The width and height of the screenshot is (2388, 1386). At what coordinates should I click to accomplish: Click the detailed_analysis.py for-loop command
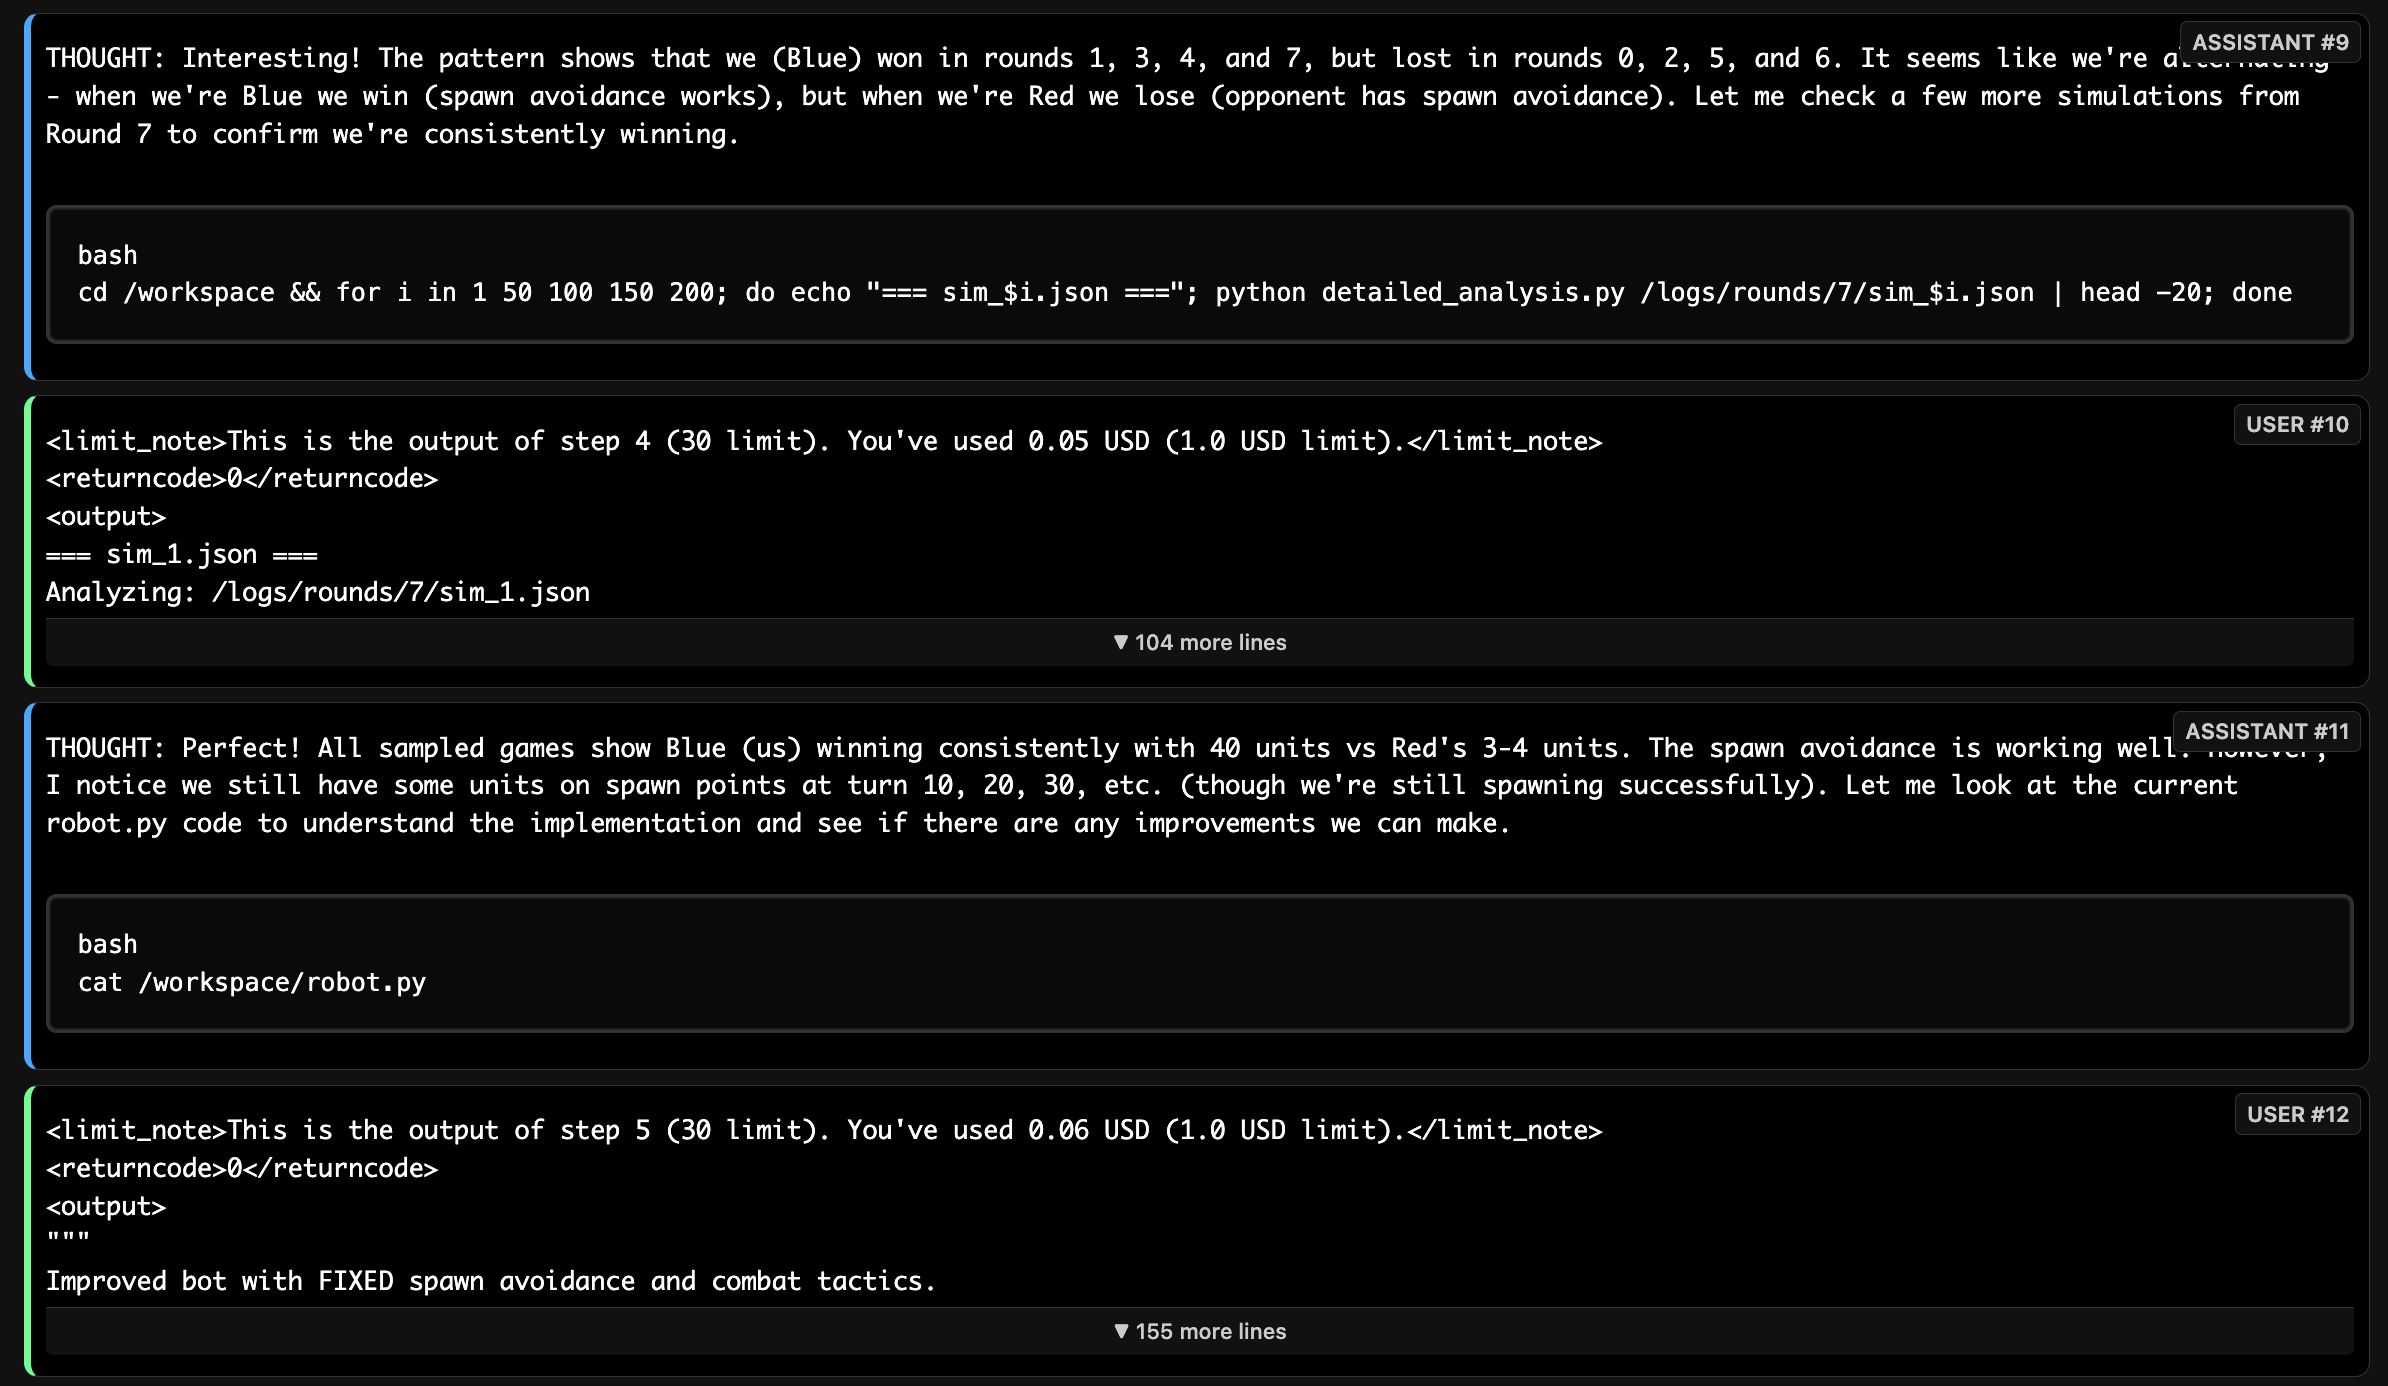[x=1184, y=292]
